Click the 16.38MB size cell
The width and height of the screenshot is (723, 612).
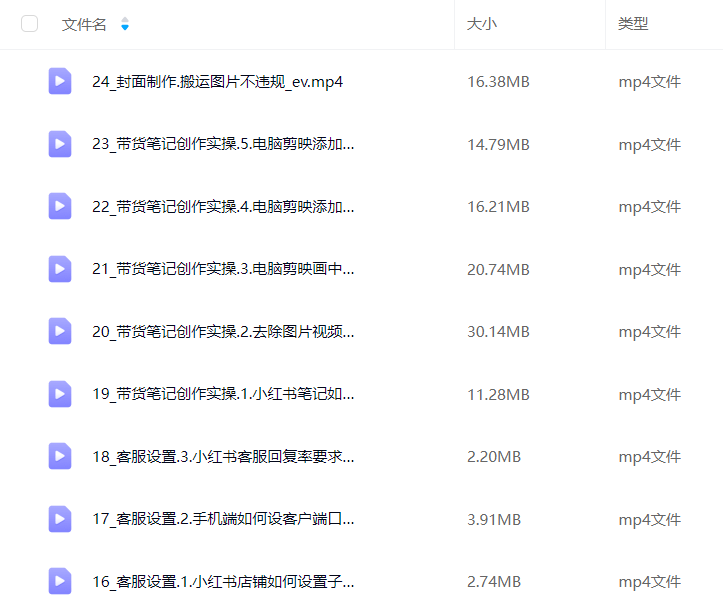[x=498, y=82]
